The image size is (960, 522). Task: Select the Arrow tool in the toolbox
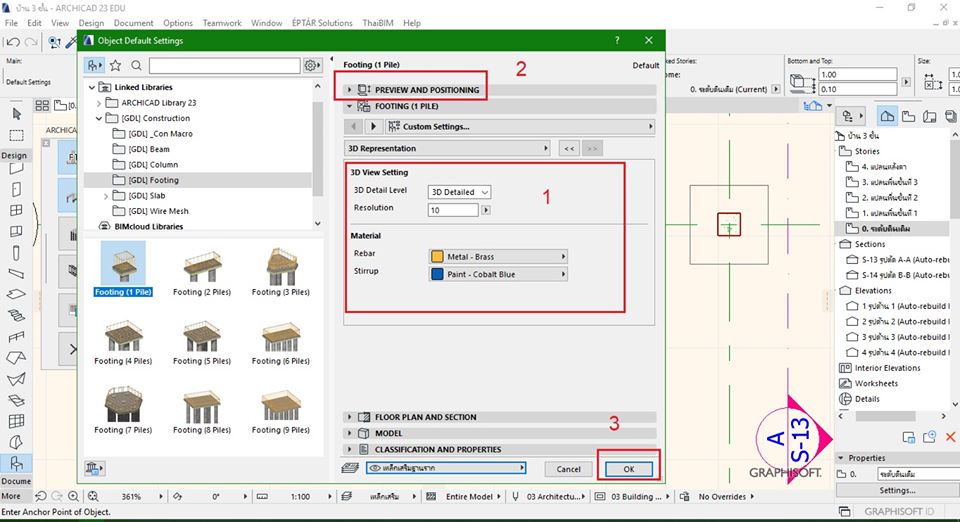tap(17, 114)
